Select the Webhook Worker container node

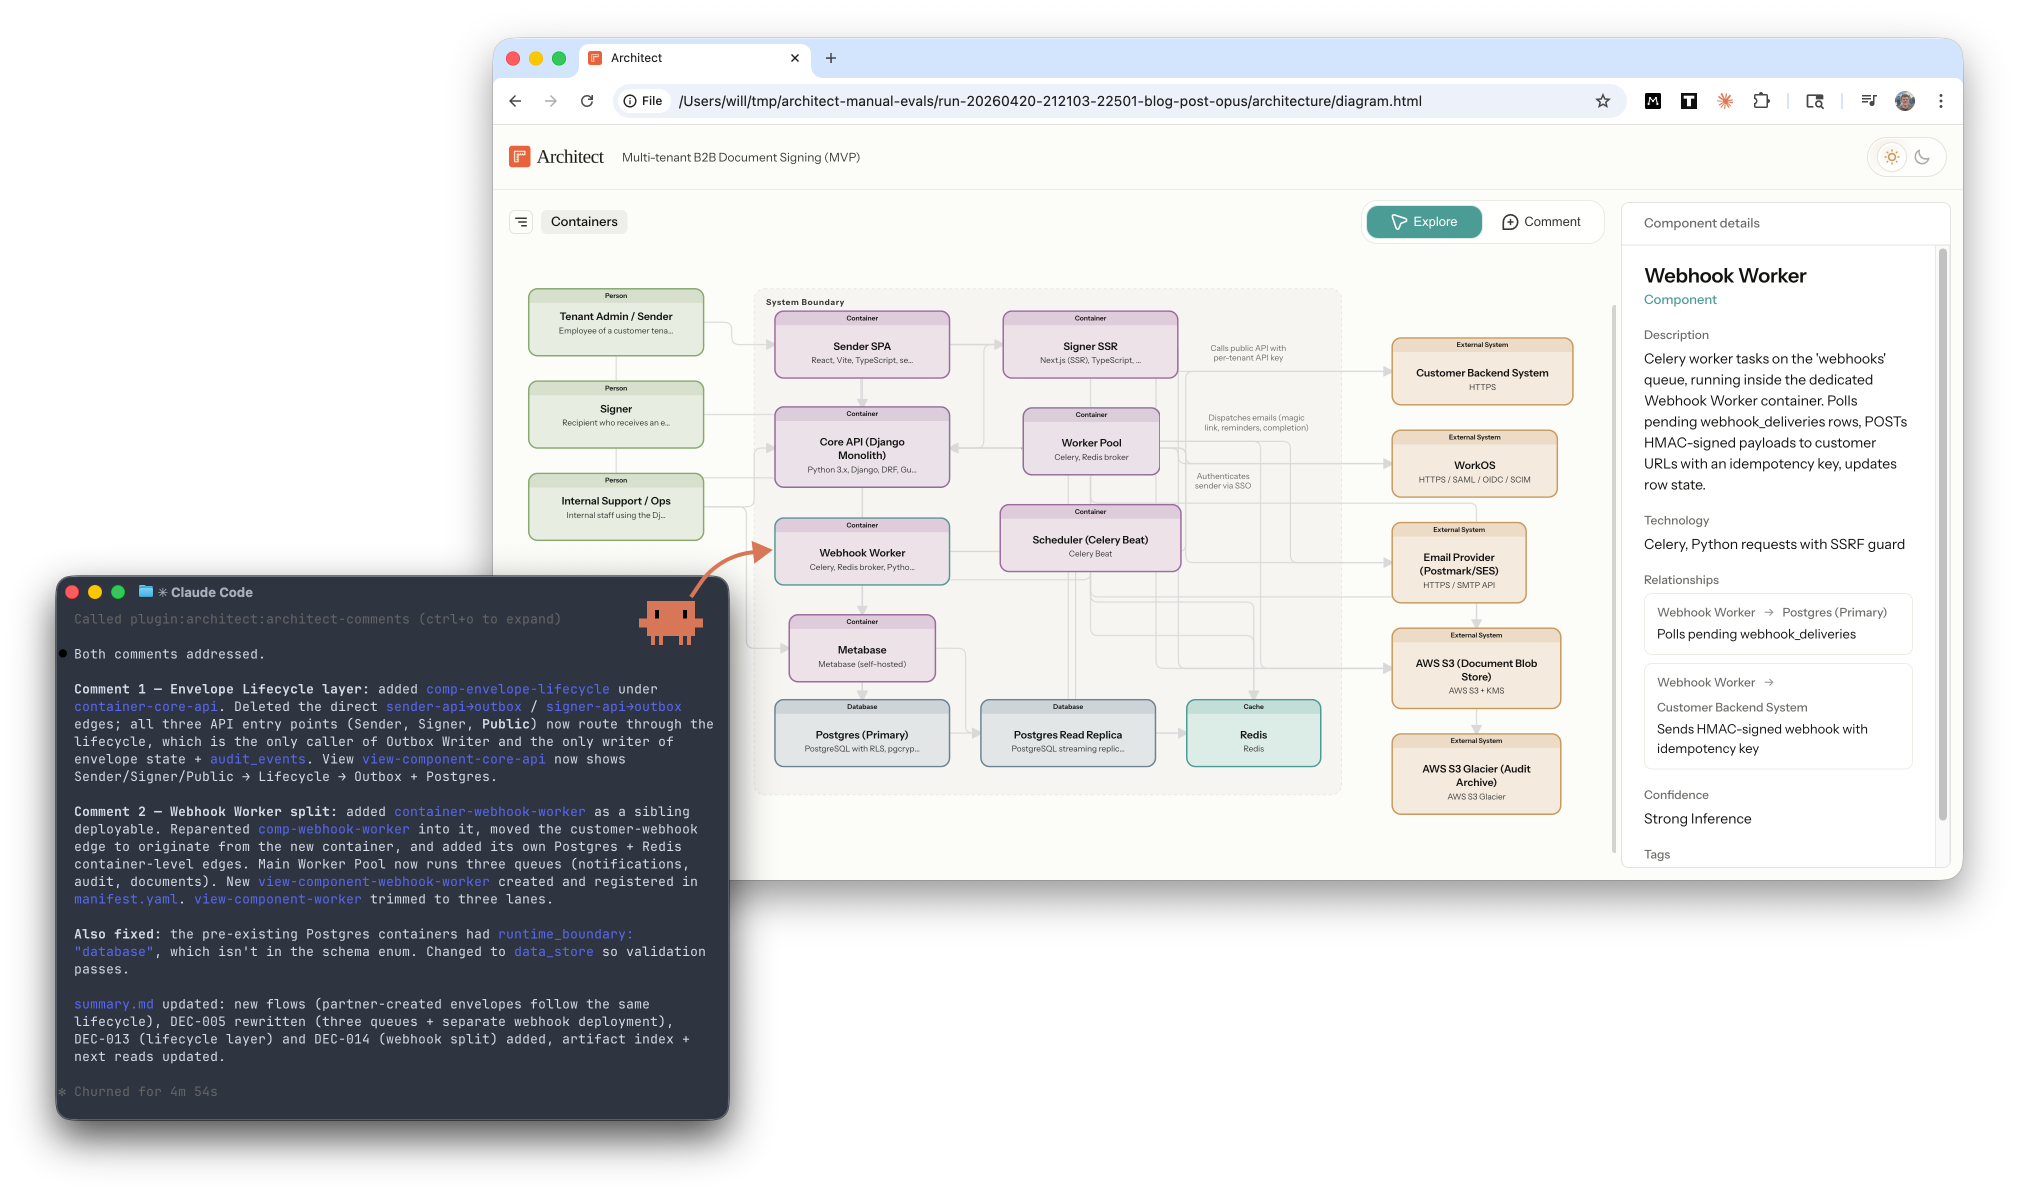[x=862, y=553]
